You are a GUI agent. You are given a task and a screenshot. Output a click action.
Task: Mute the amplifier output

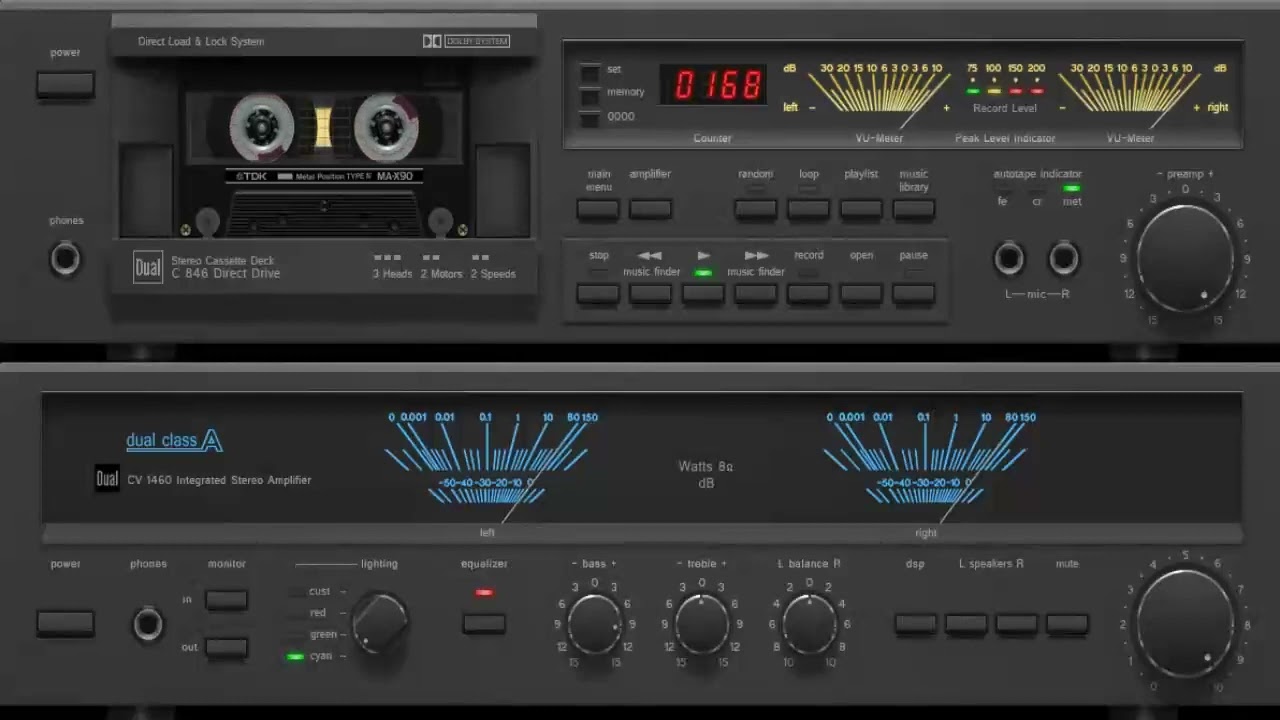tap(1067, 624)
